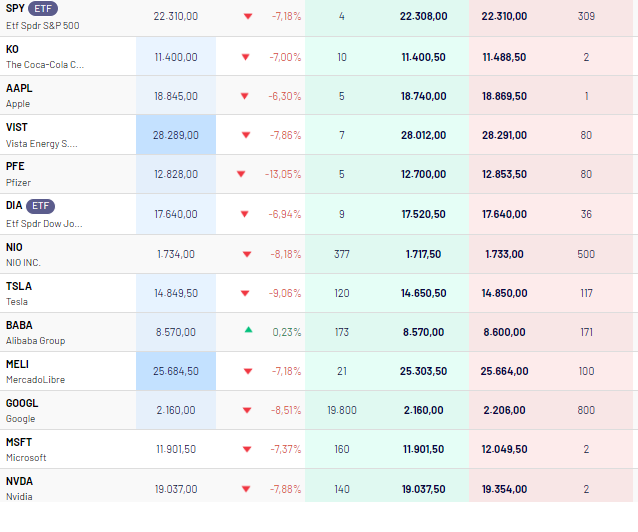The width and height of the screenshot is (638, 532).
Task: Click bid price 1.717,50 of NIO
Action: tap(424, 254)
